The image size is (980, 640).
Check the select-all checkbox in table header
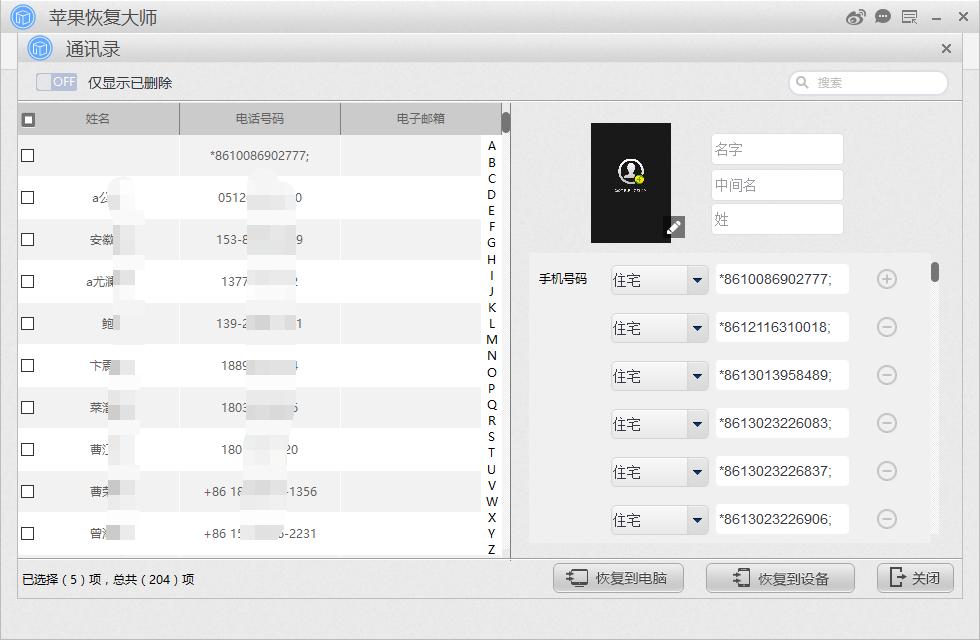(28, 118)
